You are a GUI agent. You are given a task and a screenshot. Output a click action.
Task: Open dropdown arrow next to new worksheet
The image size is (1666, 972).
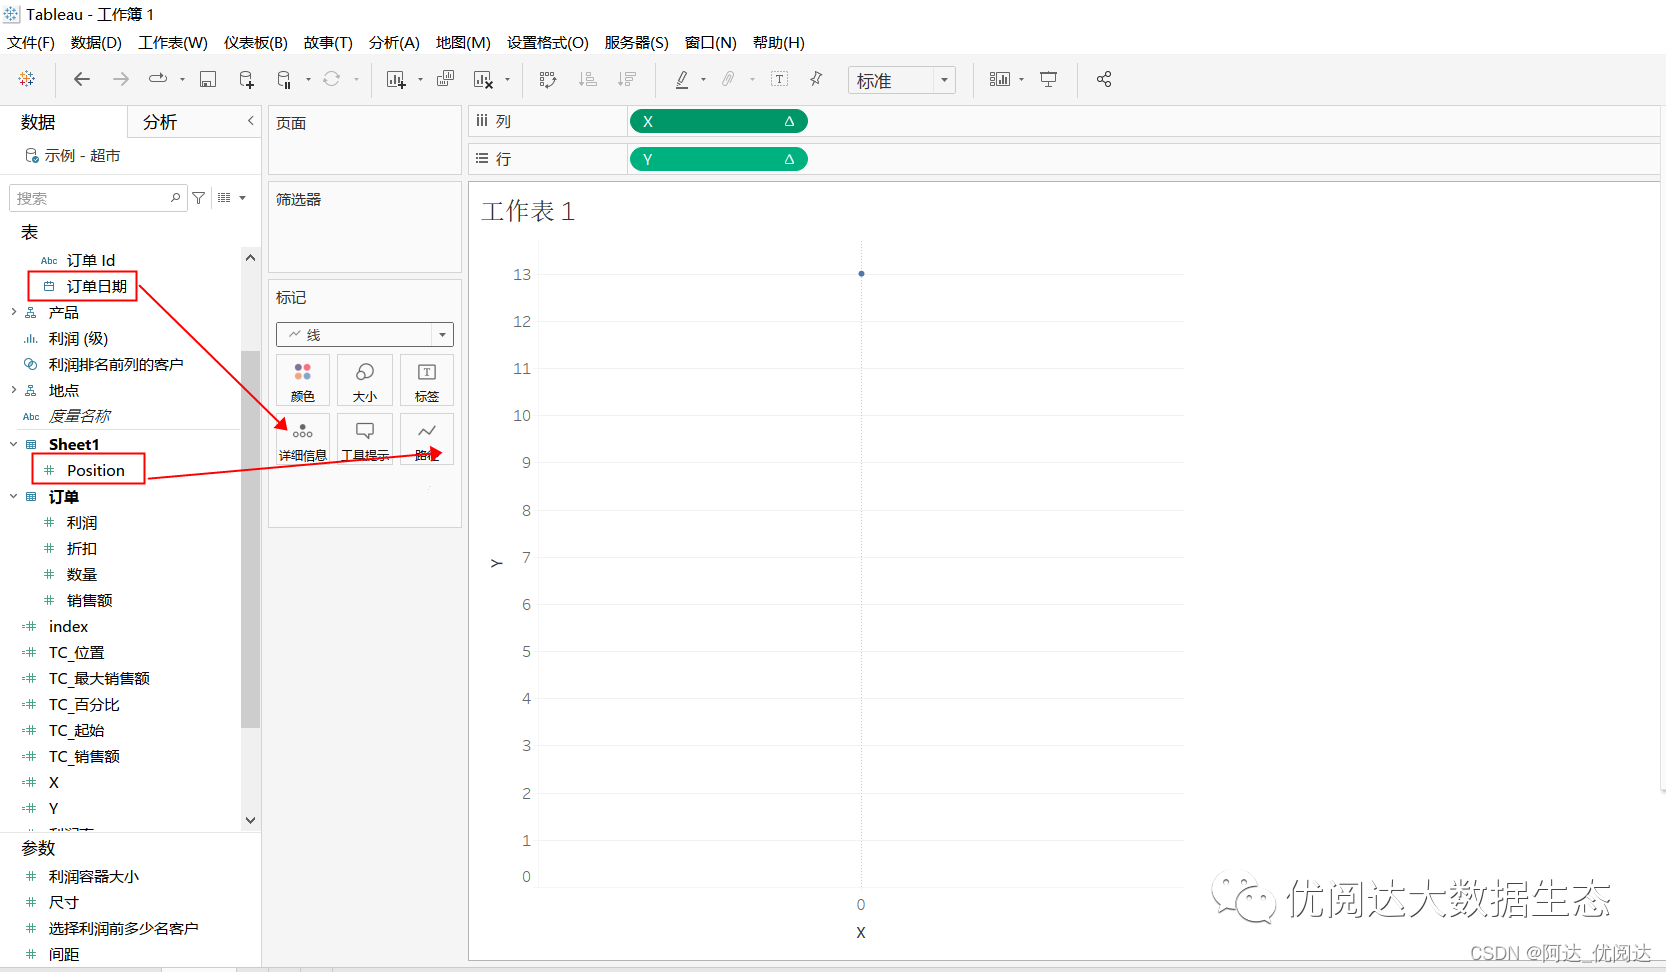(420, 80)
